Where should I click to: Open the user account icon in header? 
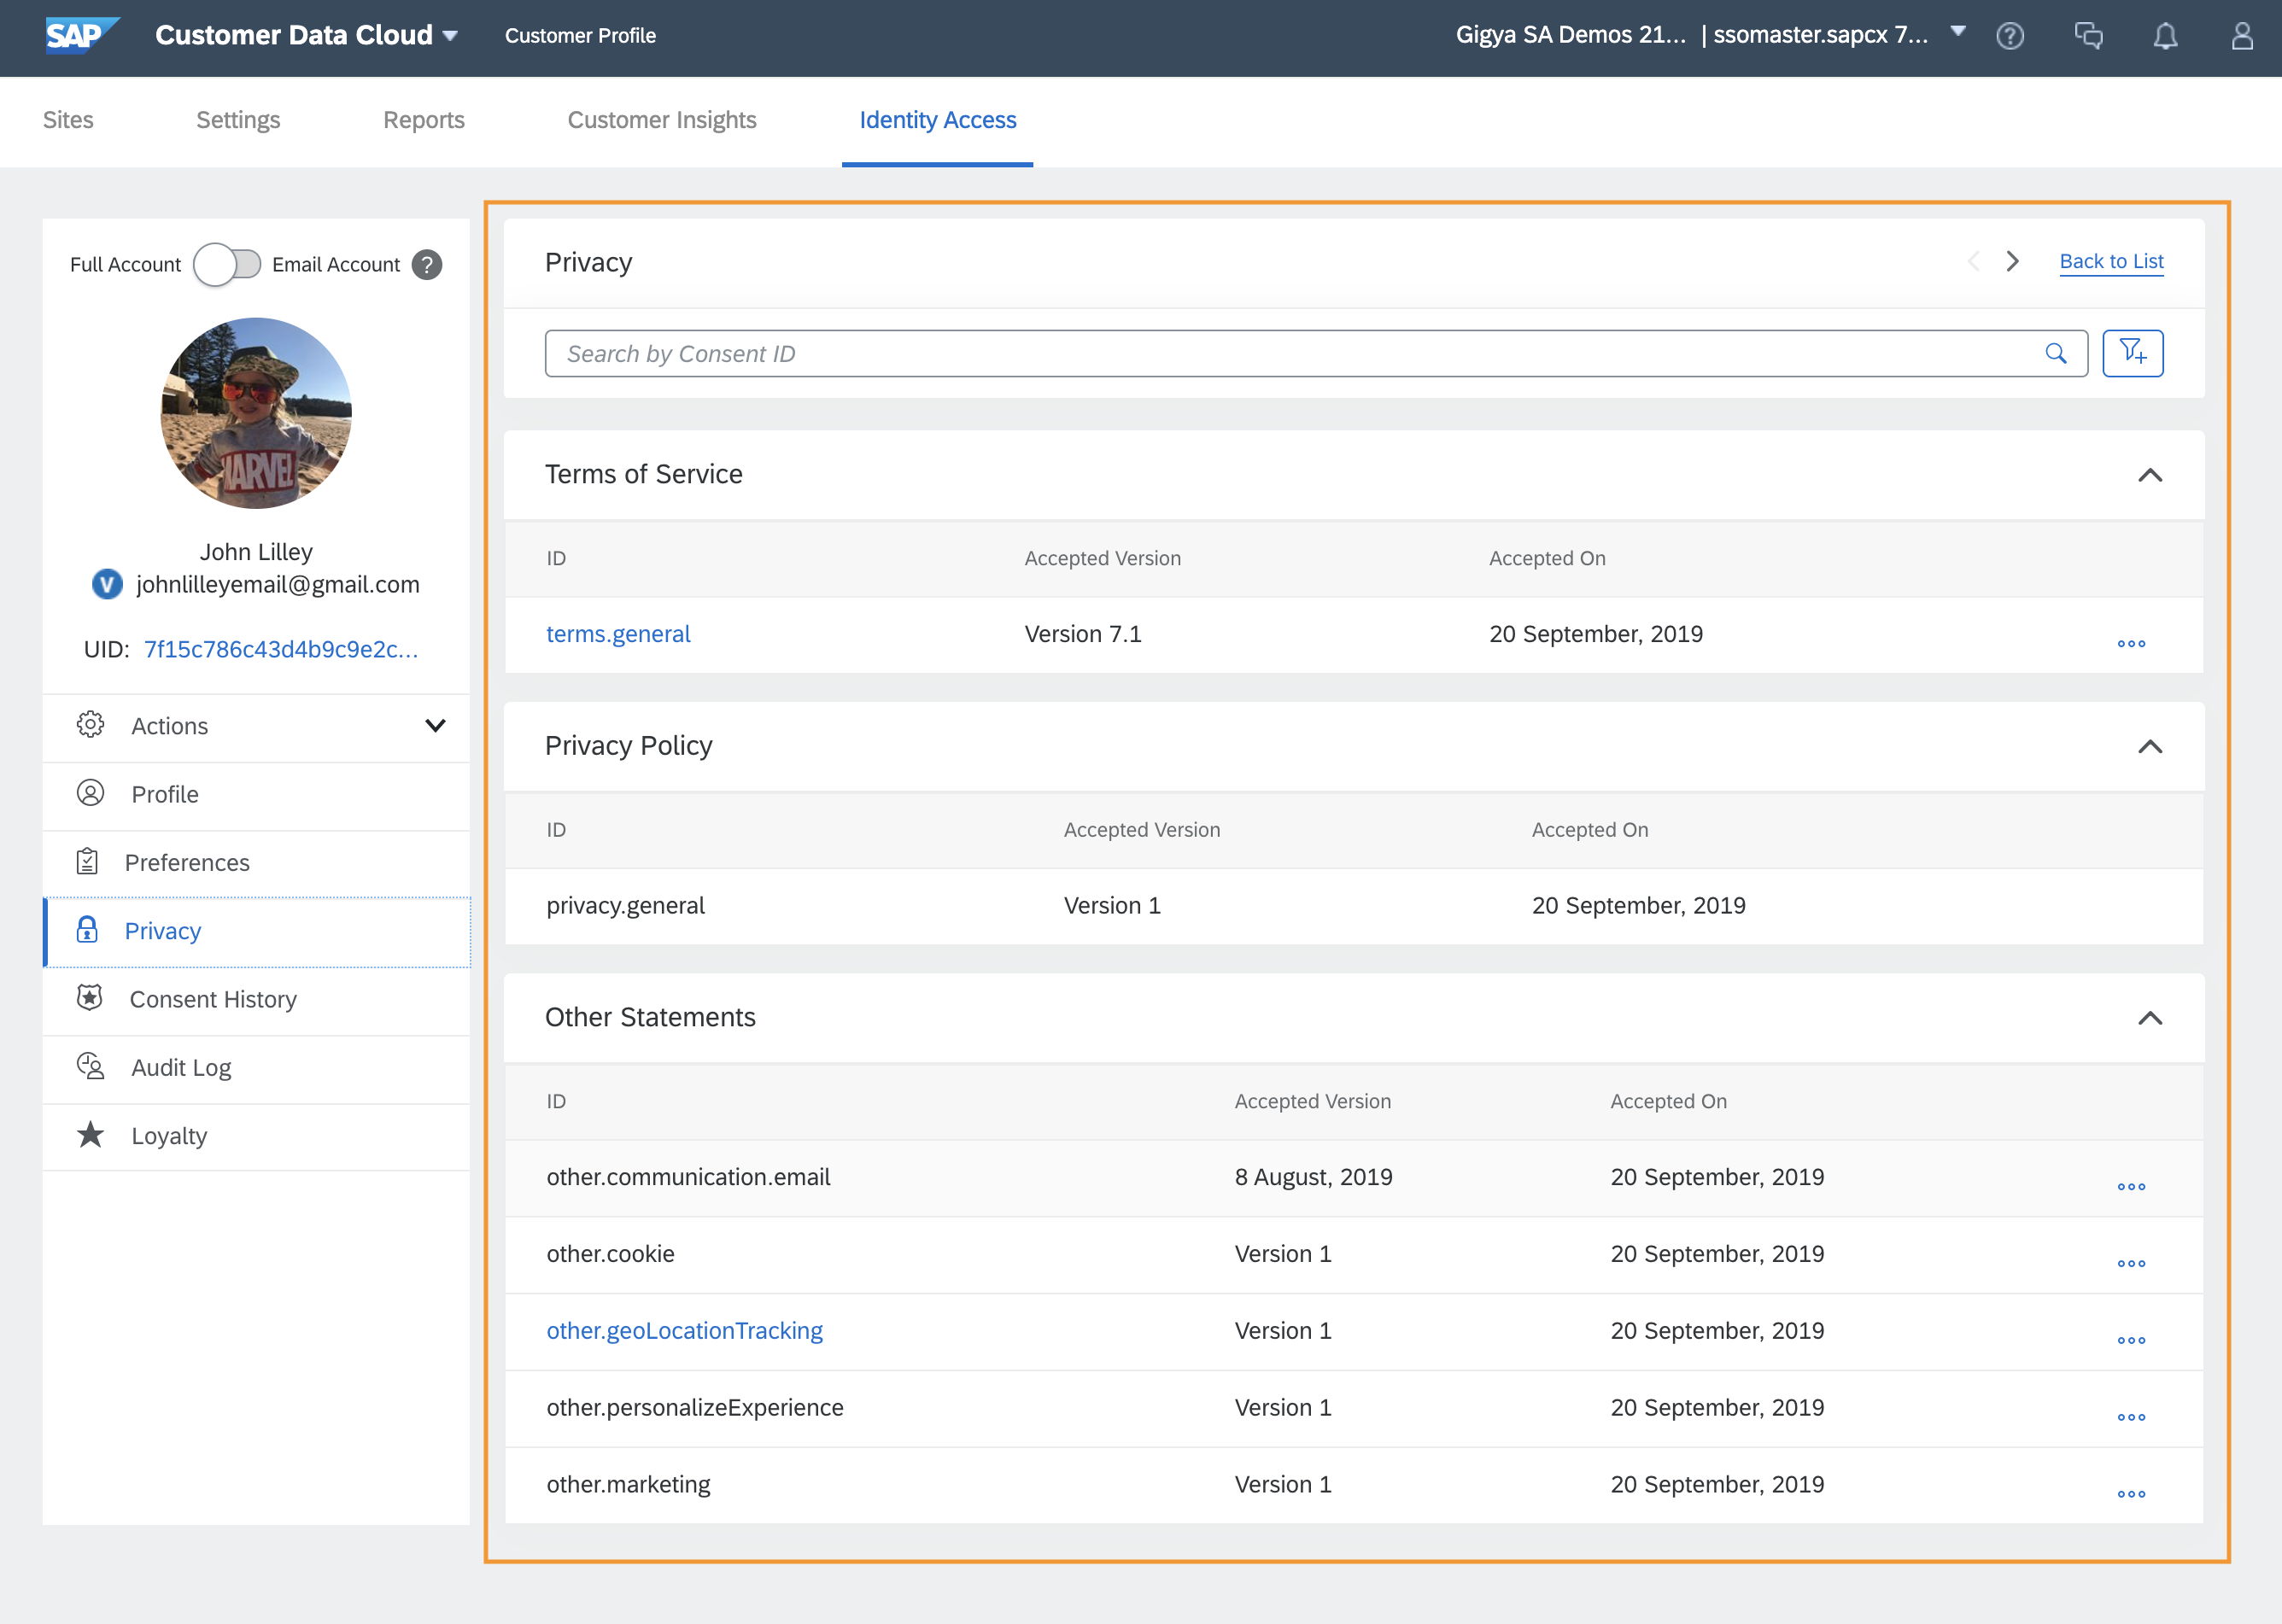[x=2242, y=36]
